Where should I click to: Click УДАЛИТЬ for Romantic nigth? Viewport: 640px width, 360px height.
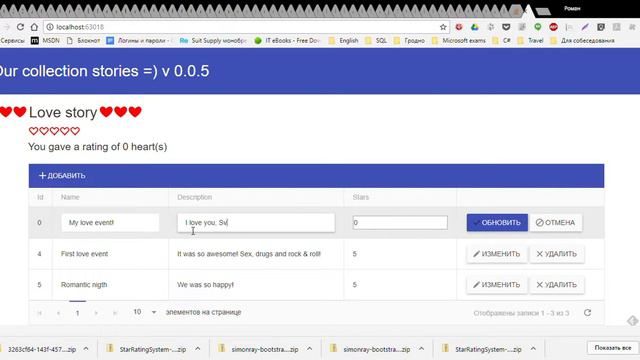(556, 285)
